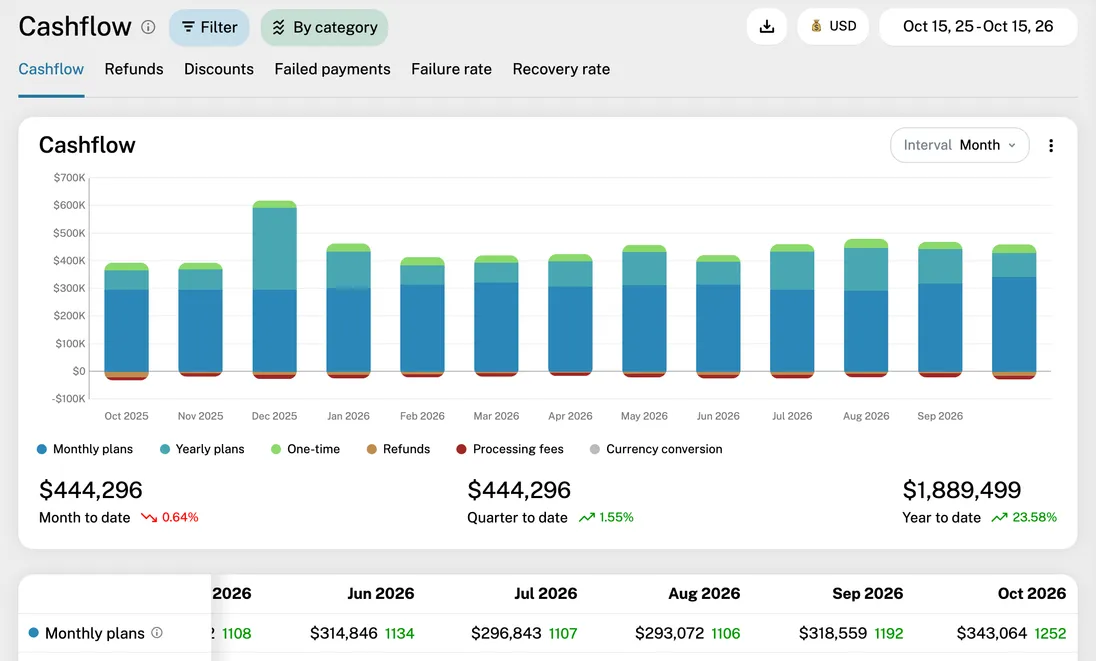Switch to the Discounts tab
1096x661 pixels.
219,69
